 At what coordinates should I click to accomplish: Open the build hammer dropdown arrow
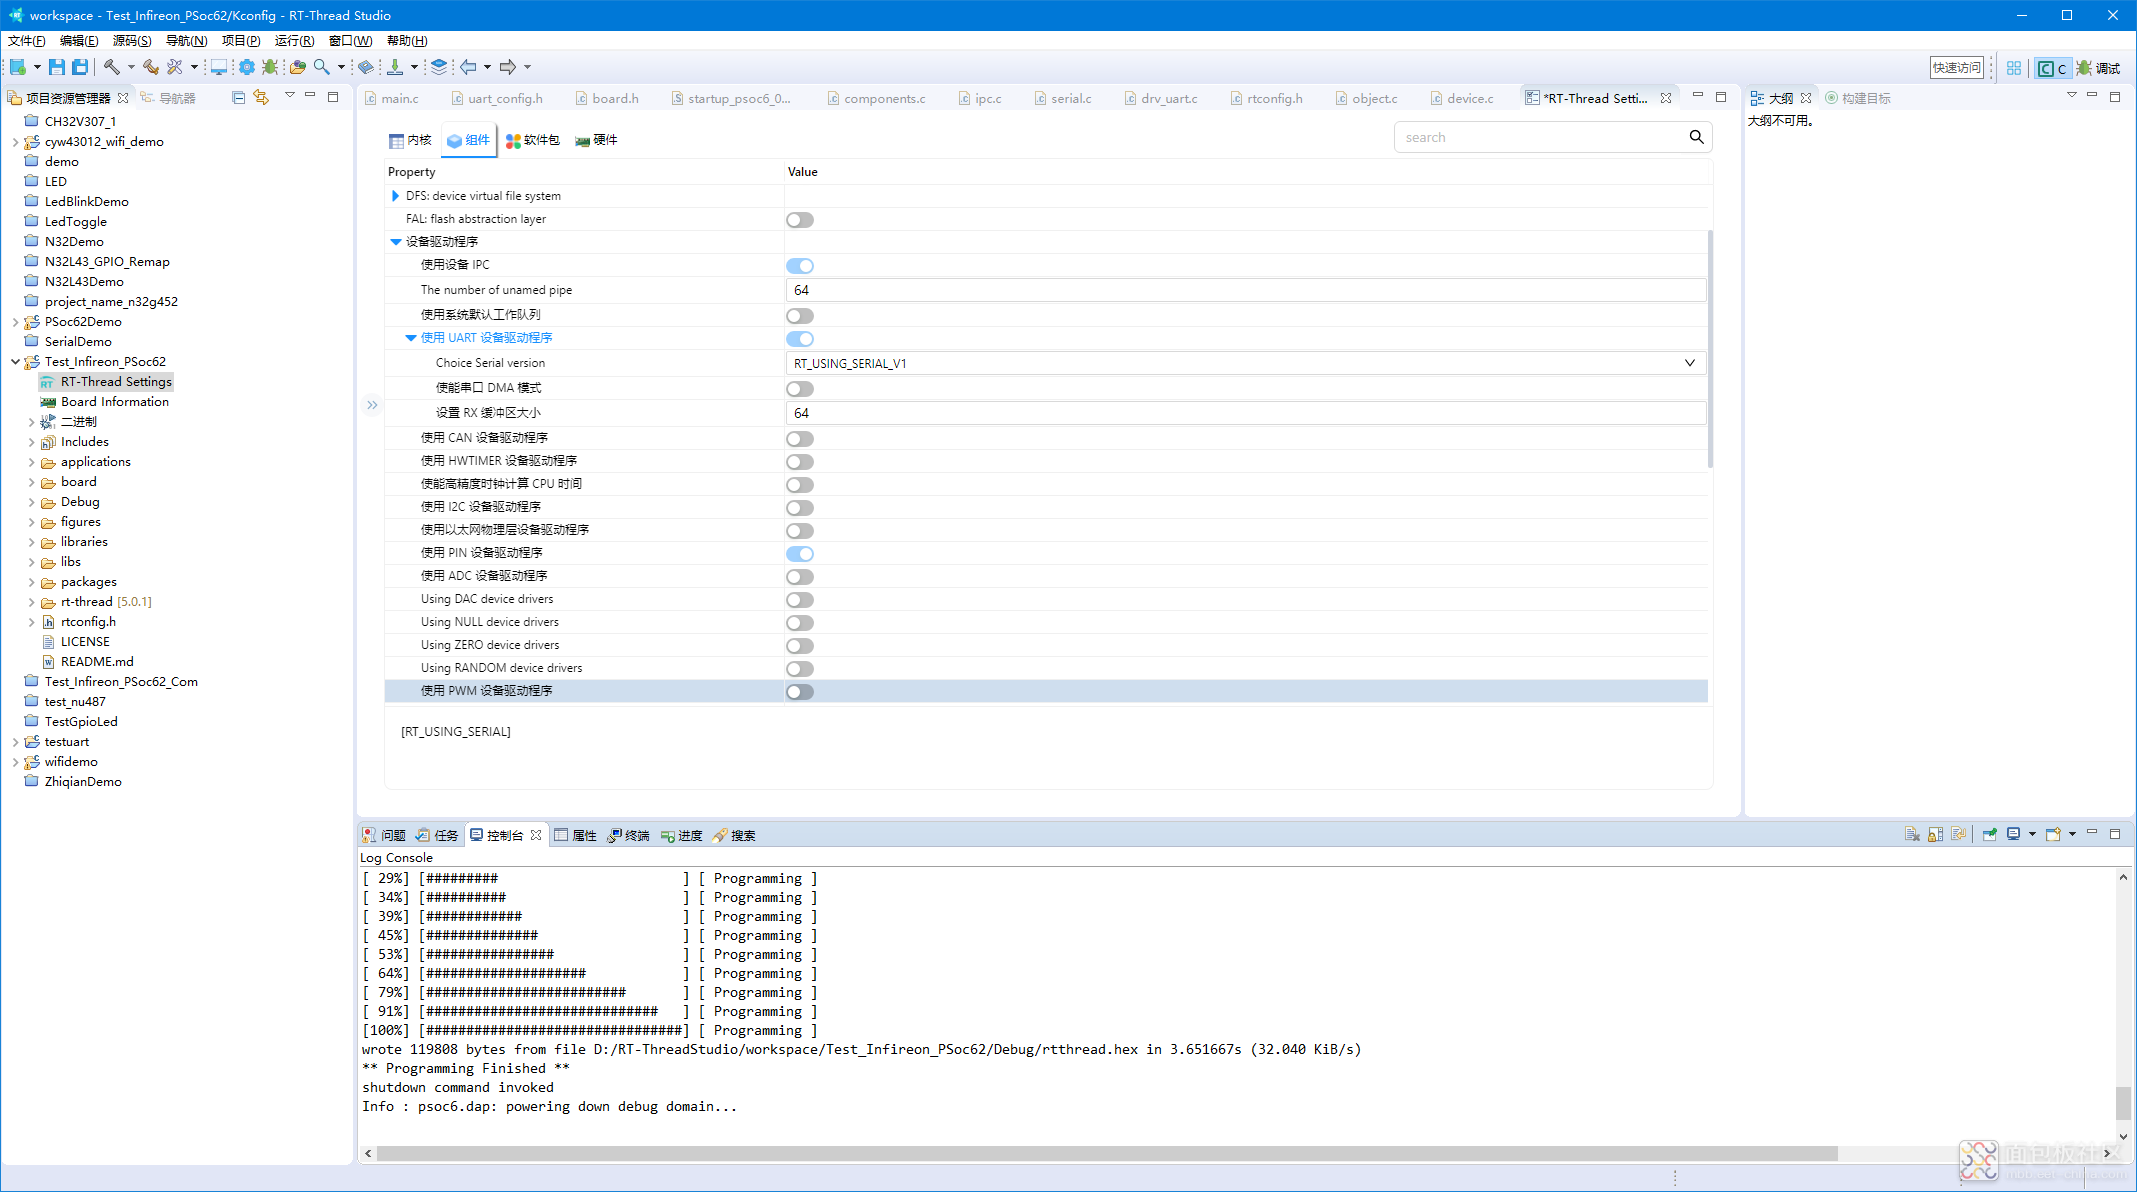[x=131, y=67]
